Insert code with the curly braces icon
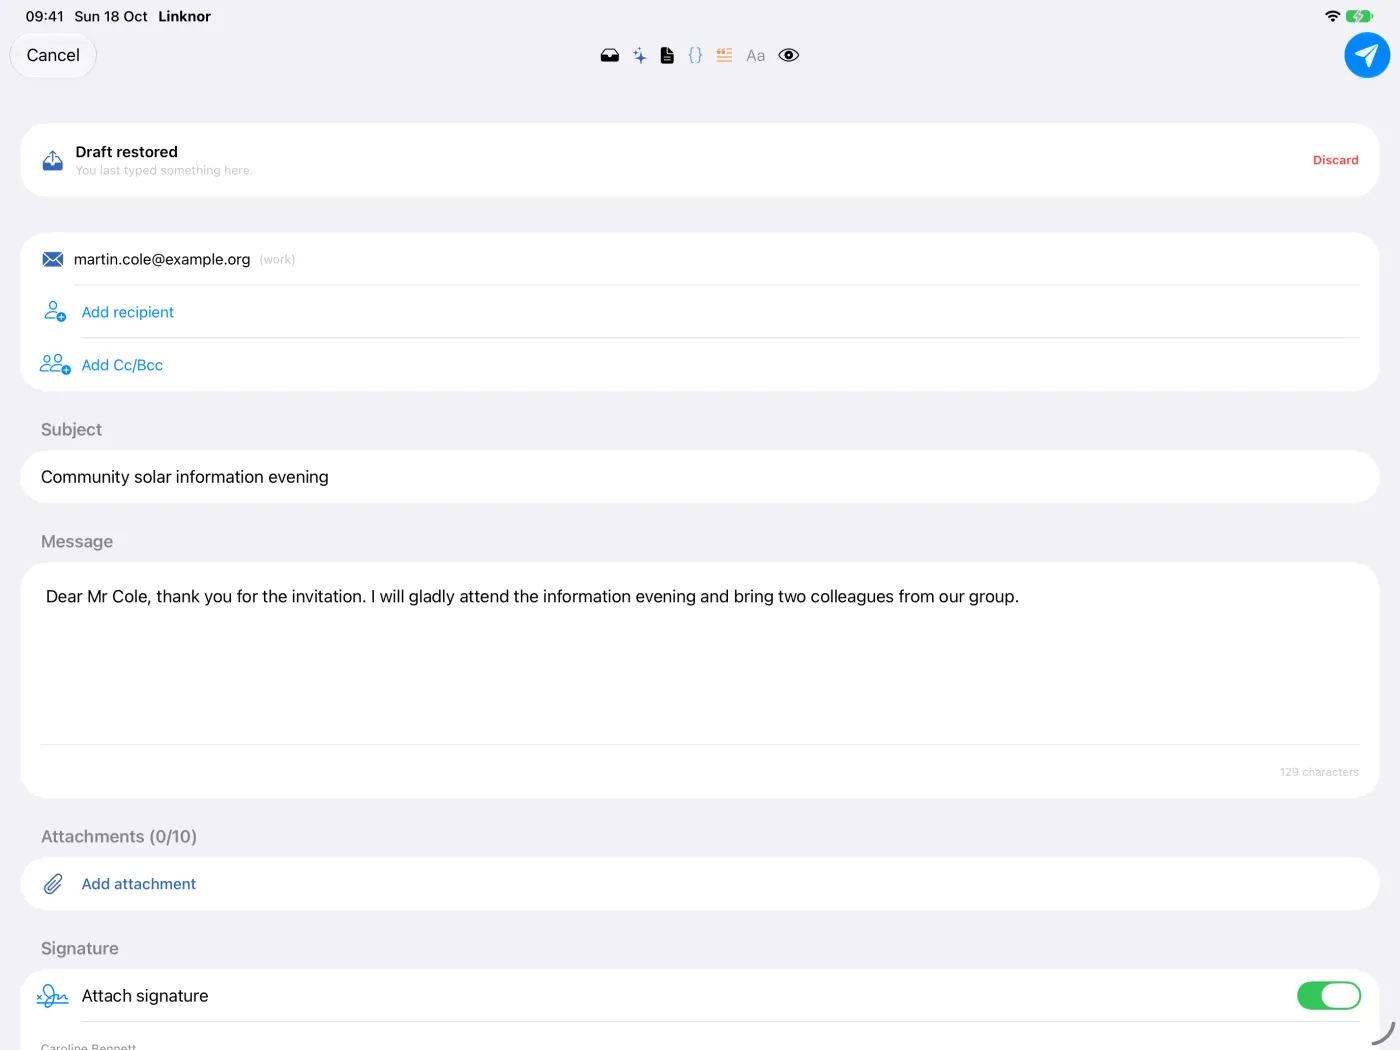The image size is (1400, 1050). click(x=695, y=55)
